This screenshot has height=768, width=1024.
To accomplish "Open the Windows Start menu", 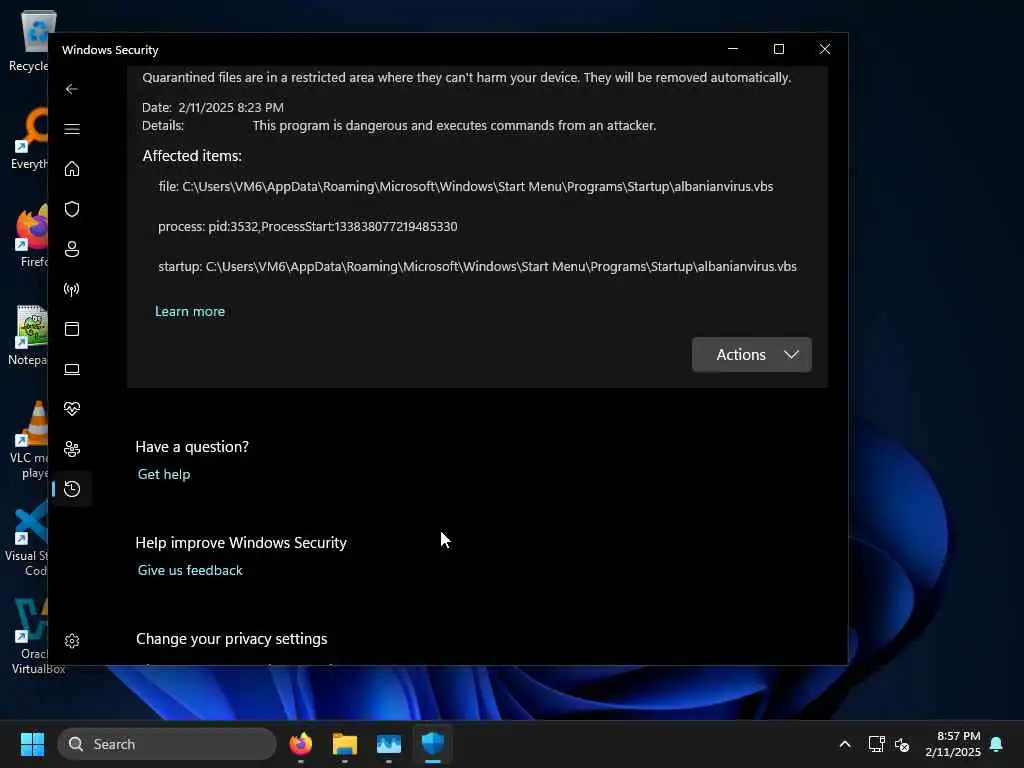I will 32,744.
